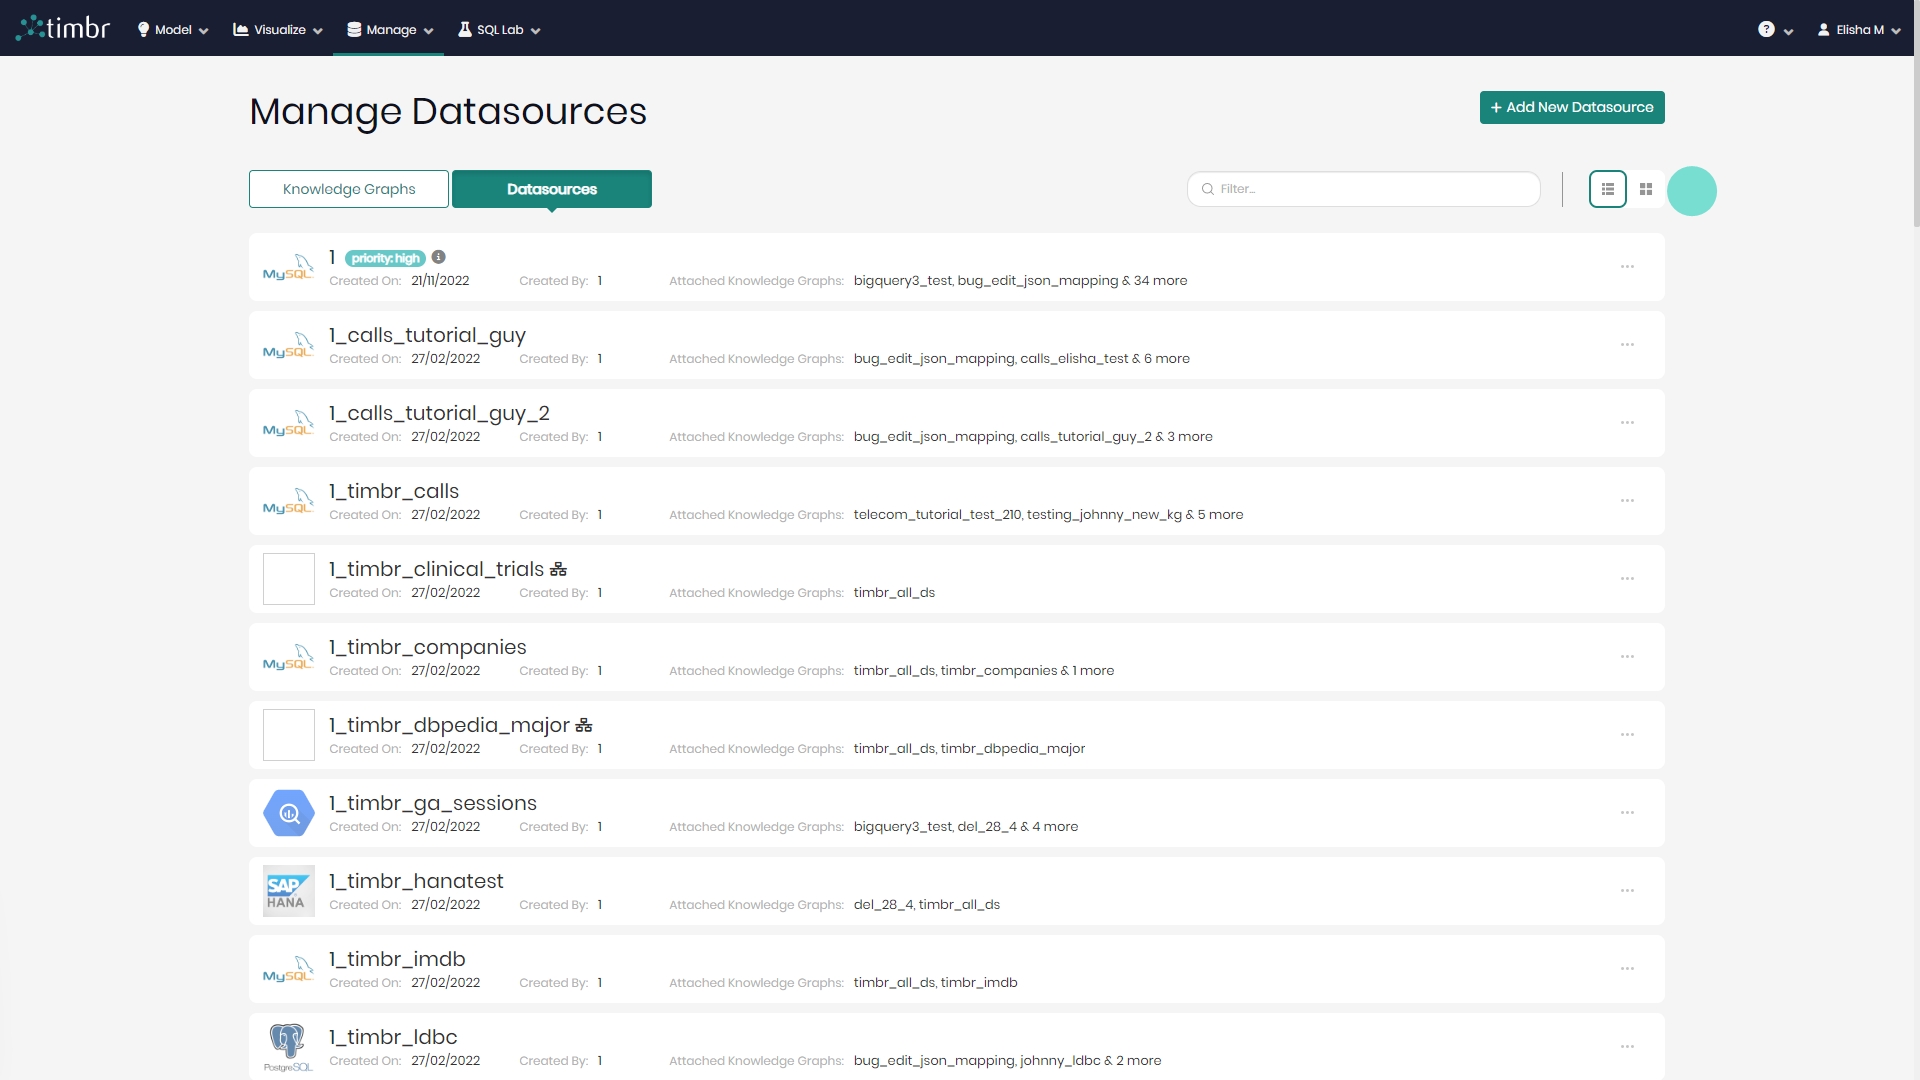
Task: Switch to grid view layout
Action: coord(1646,189)
